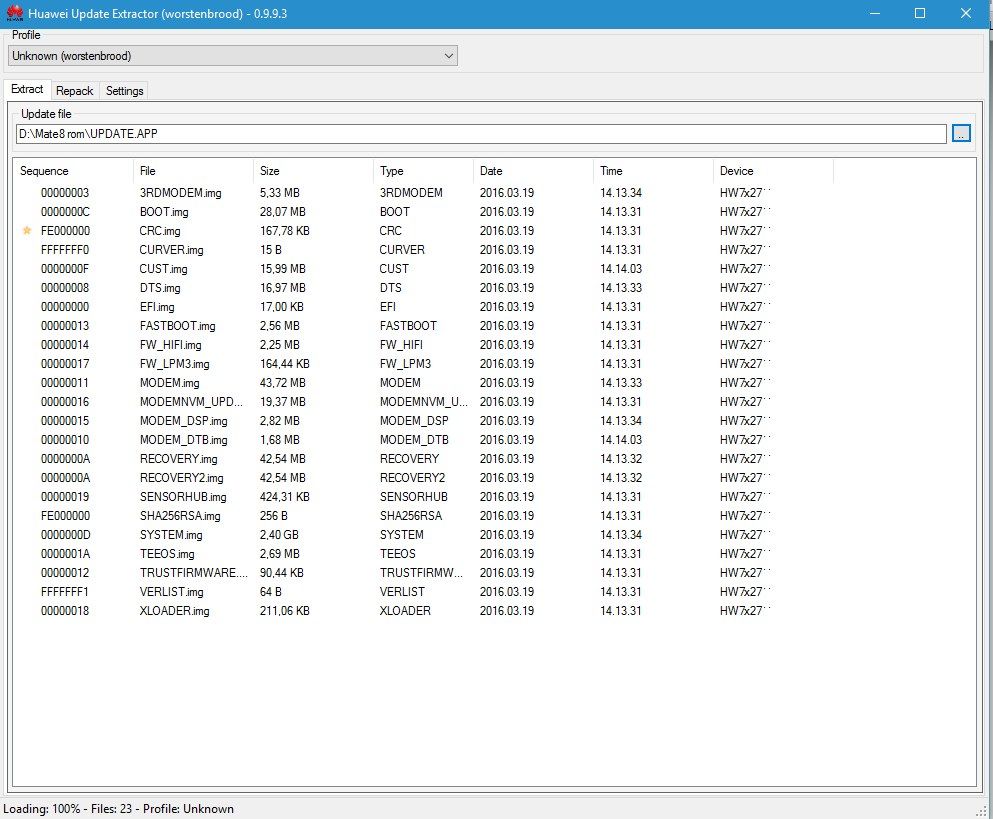Switch to the Extract tab
993x819 pixels.
(27, 89)
